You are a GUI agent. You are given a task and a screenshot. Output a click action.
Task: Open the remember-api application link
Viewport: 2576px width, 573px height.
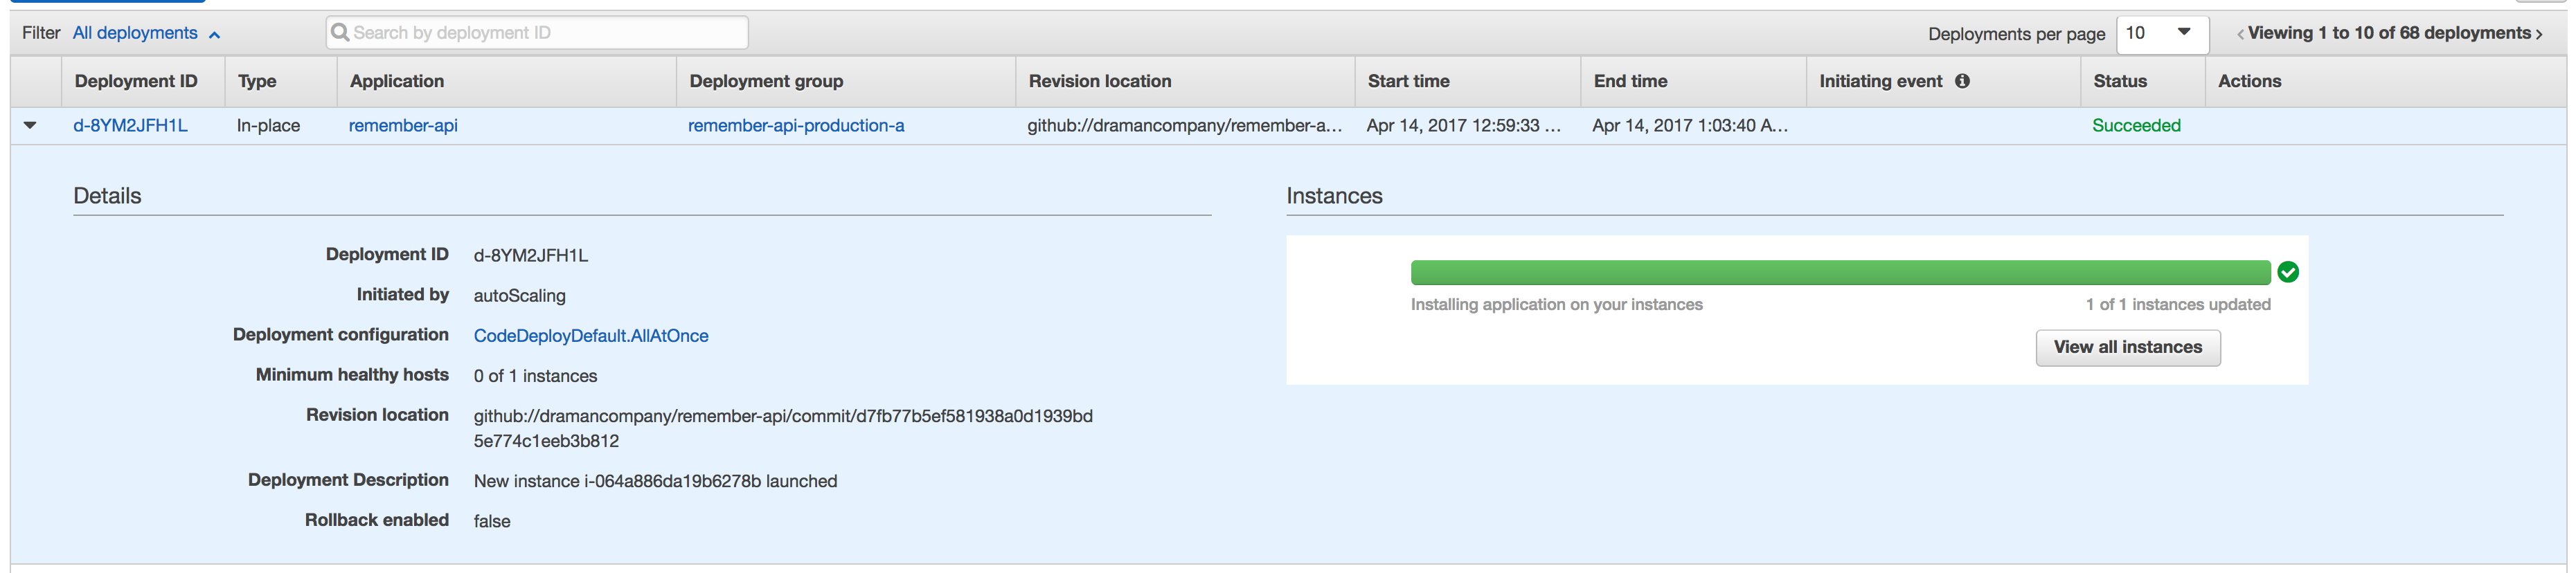tap(403, 125)
